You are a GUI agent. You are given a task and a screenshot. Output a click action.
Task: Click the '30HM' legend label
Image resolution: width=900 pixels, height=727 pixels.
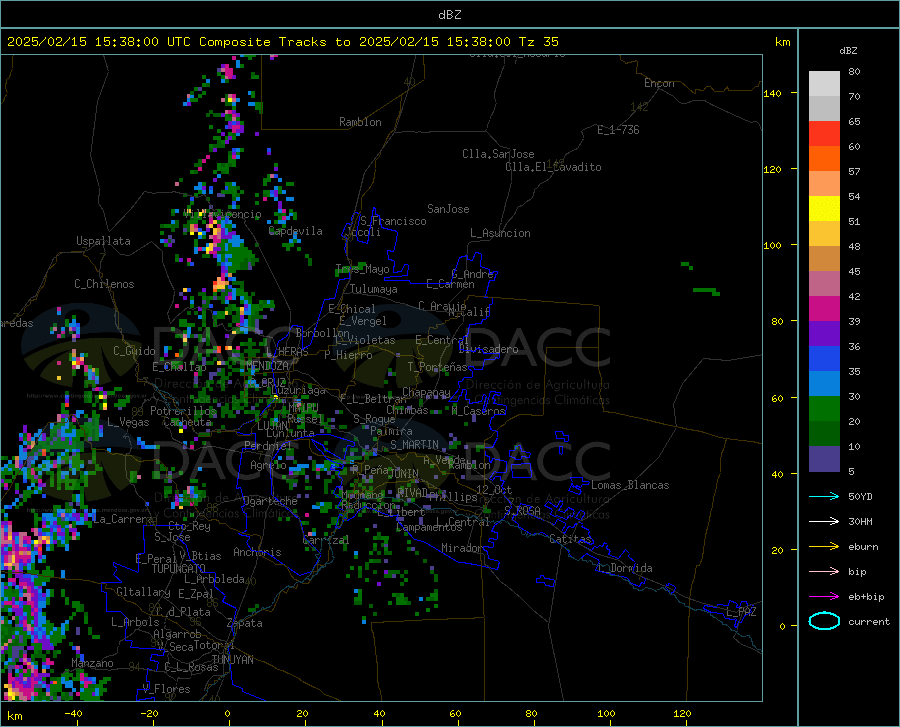coord(860,522)
